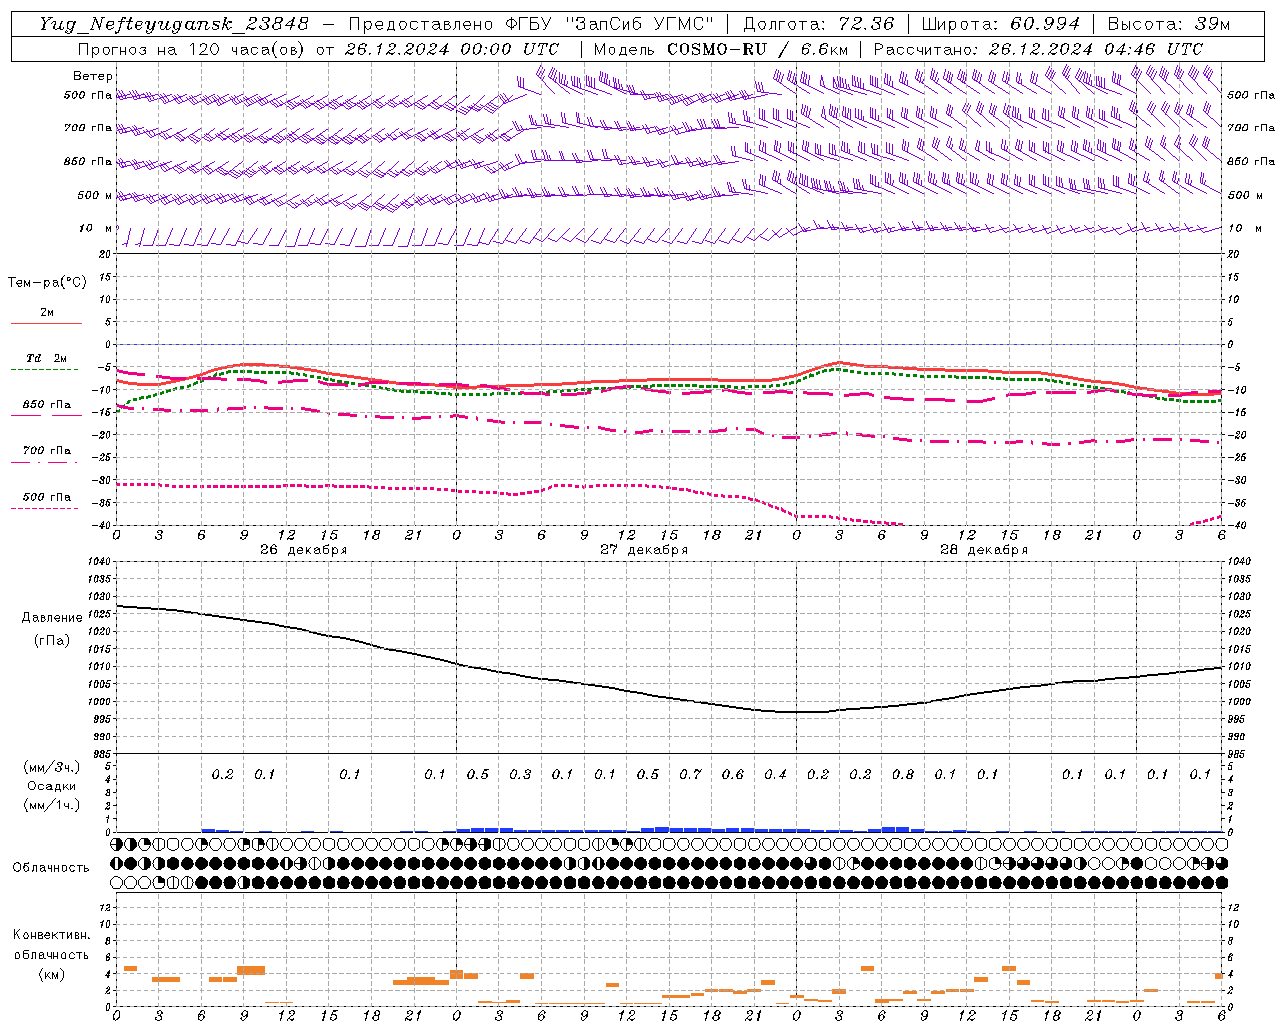Viewport: 1280px width, 1024px height.
Task: Click the 'Облачность' cloud cover label
Action: point(51,868)
